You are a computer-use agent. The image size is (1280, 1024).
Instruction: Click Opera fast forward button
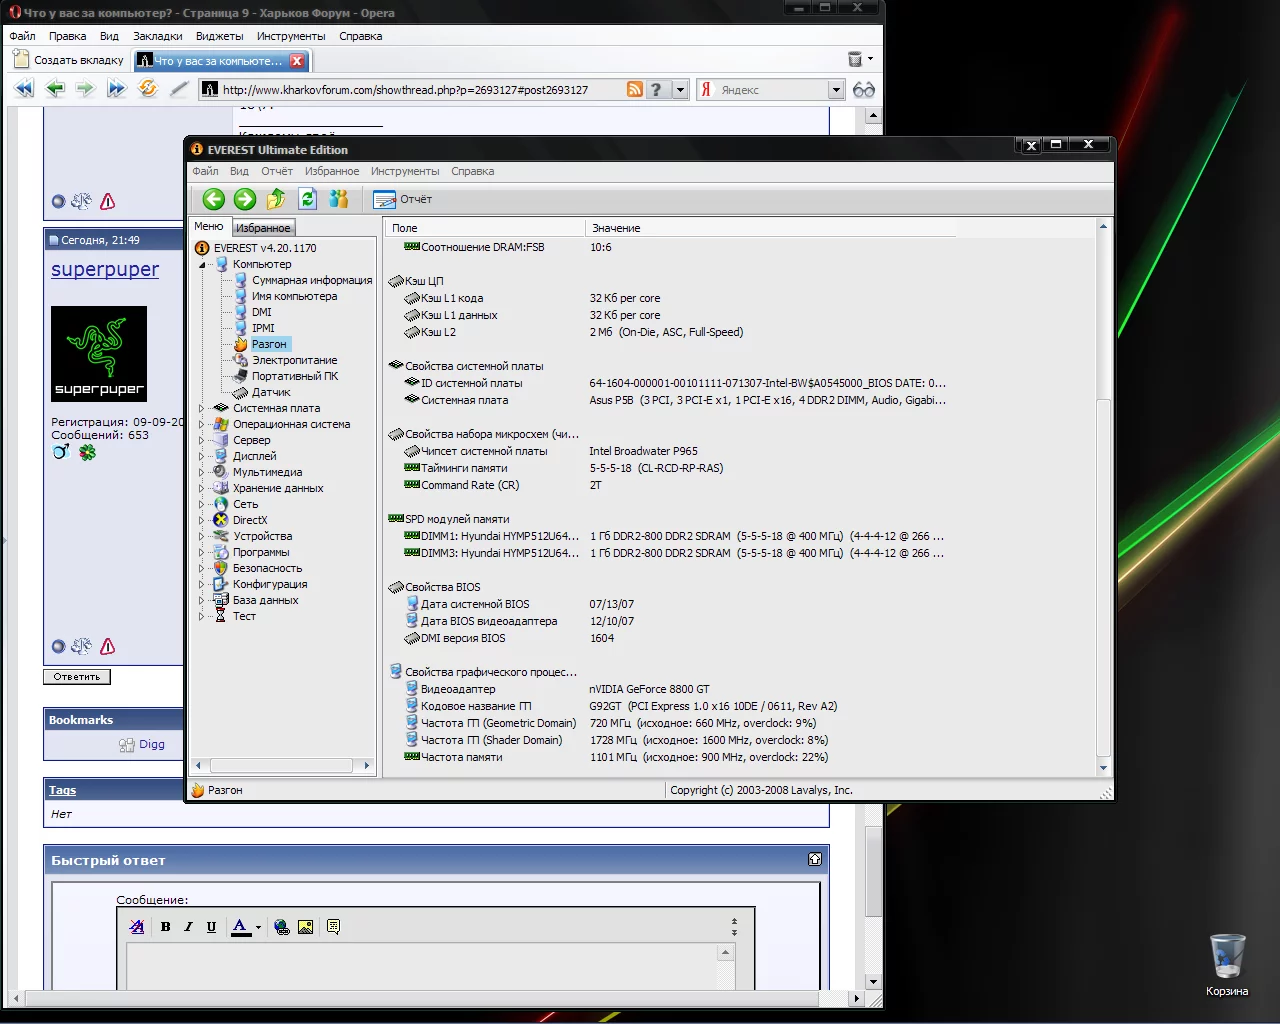(117, 89)
